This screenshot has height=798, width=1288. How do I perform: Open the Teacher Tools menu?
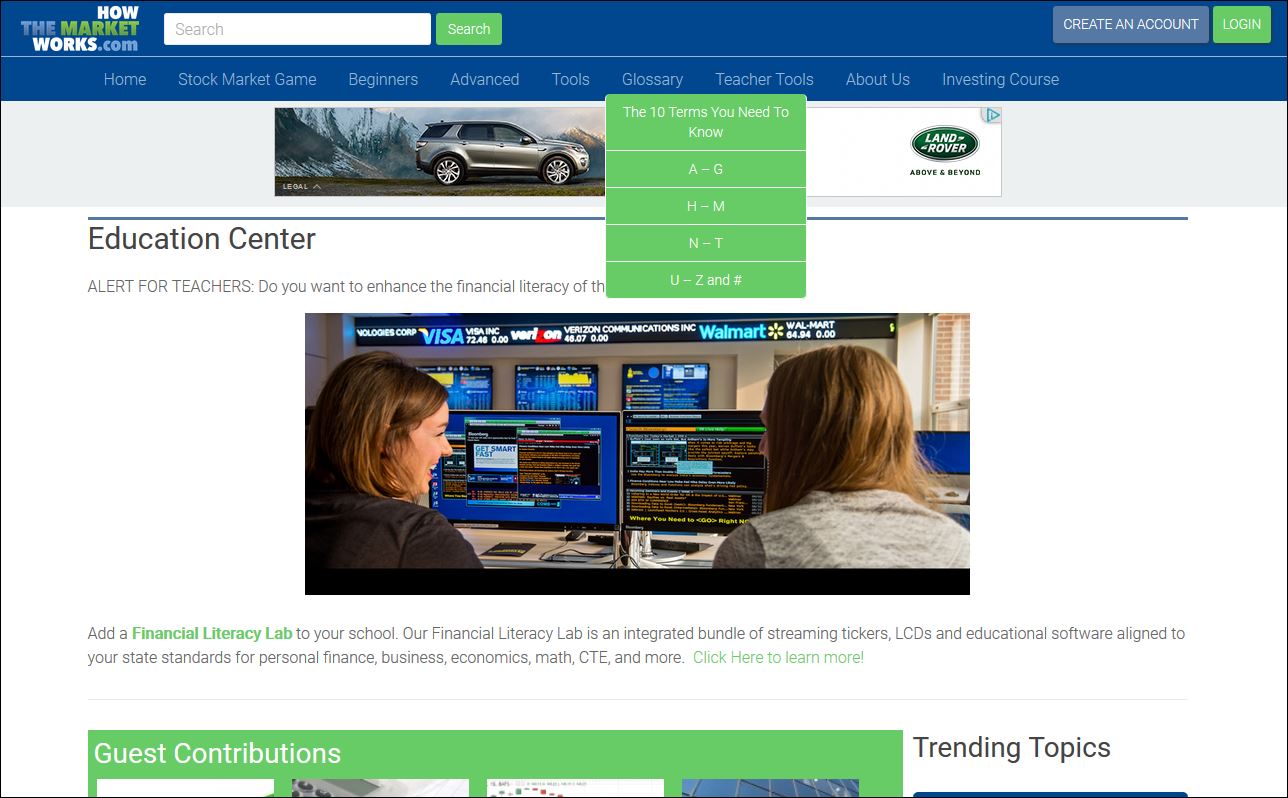coord(764,79)
